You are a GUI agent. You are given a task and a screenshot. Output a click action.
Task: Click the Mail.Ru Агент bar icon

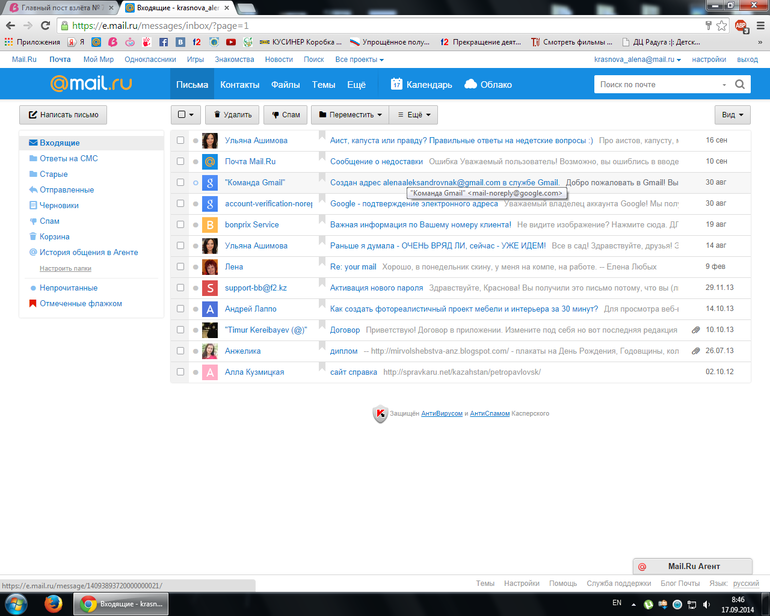click(642, 566)
